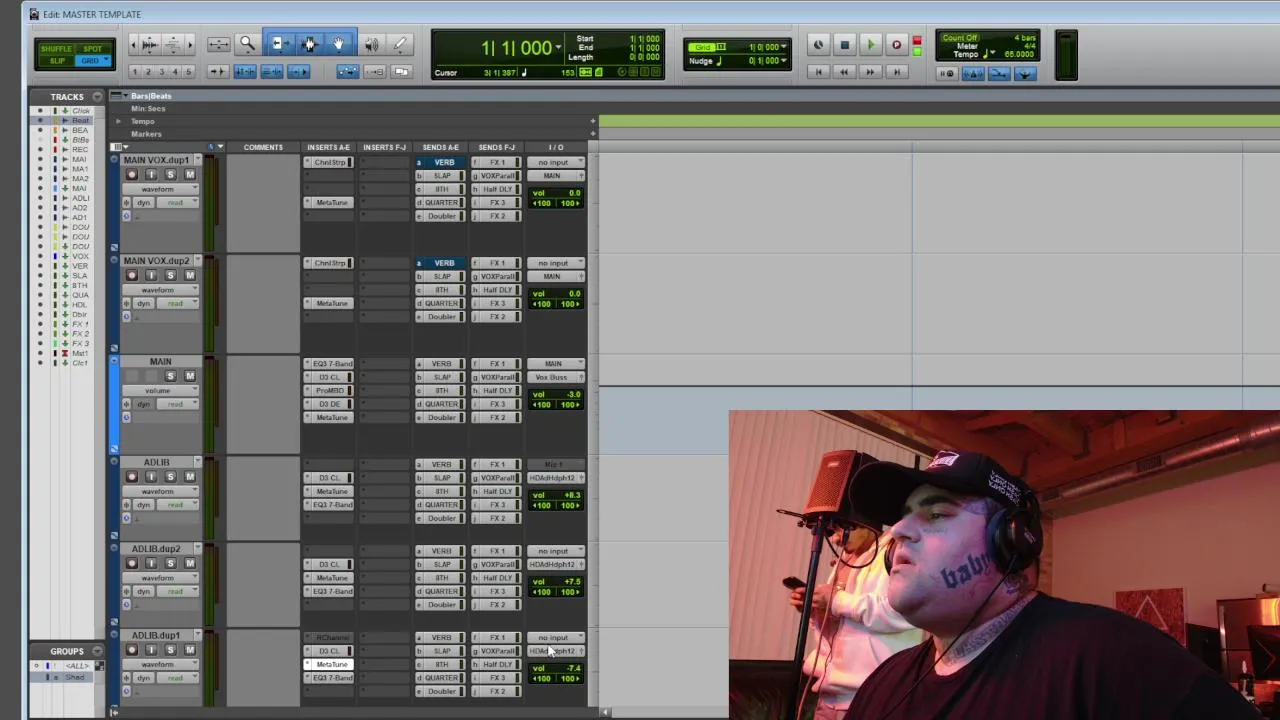Open MAIN VOX.dup1 waveform view selector

click(x=160, y=189)
